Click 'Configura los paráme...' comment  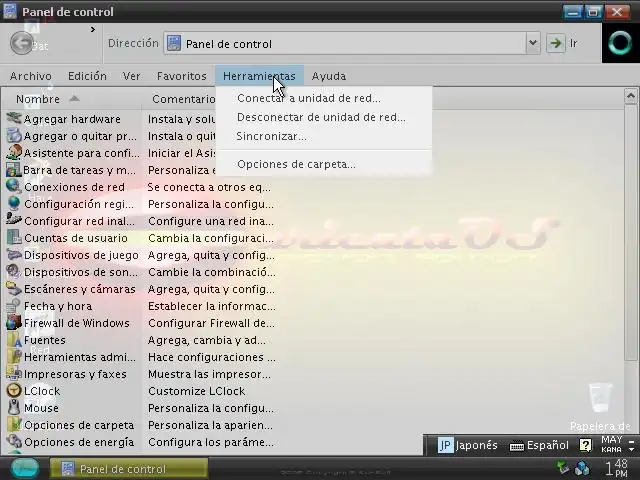tap(211, 442)
